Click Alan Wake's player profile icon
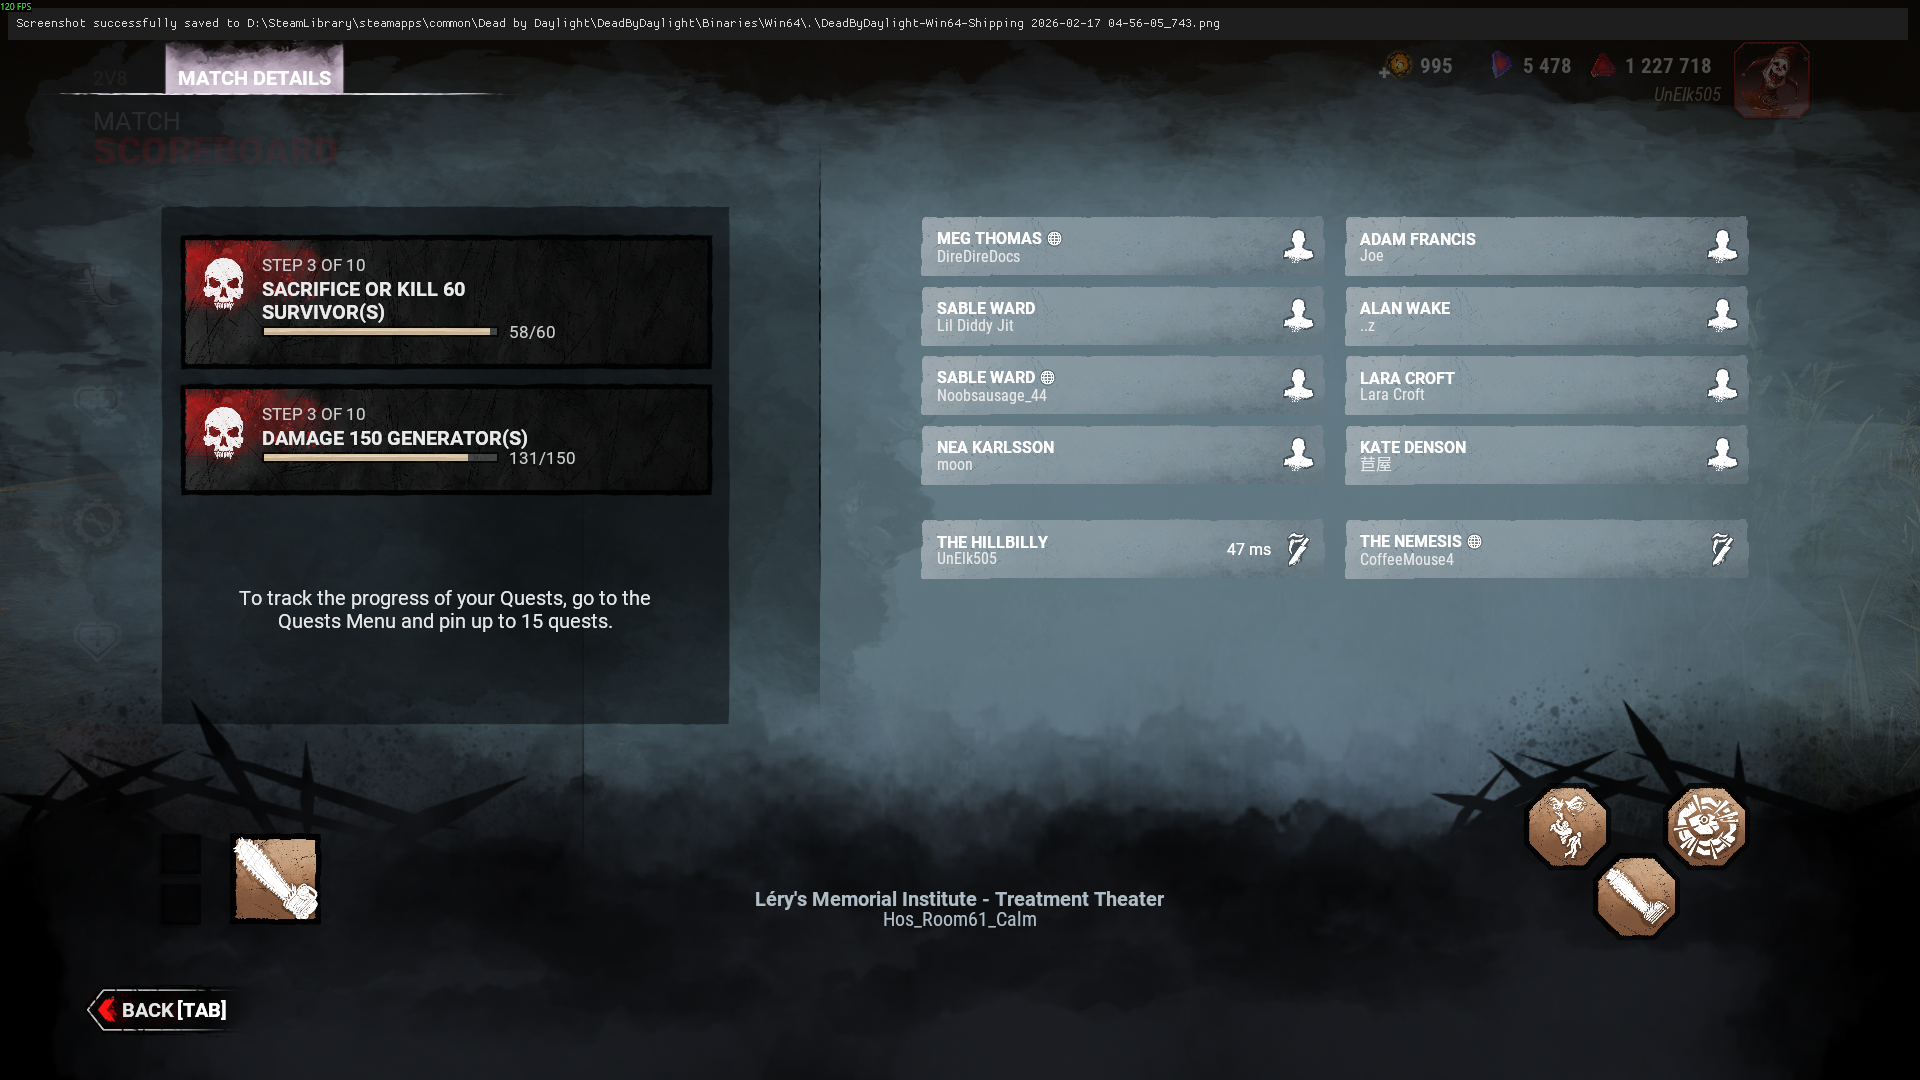 tap(1722, 315)
